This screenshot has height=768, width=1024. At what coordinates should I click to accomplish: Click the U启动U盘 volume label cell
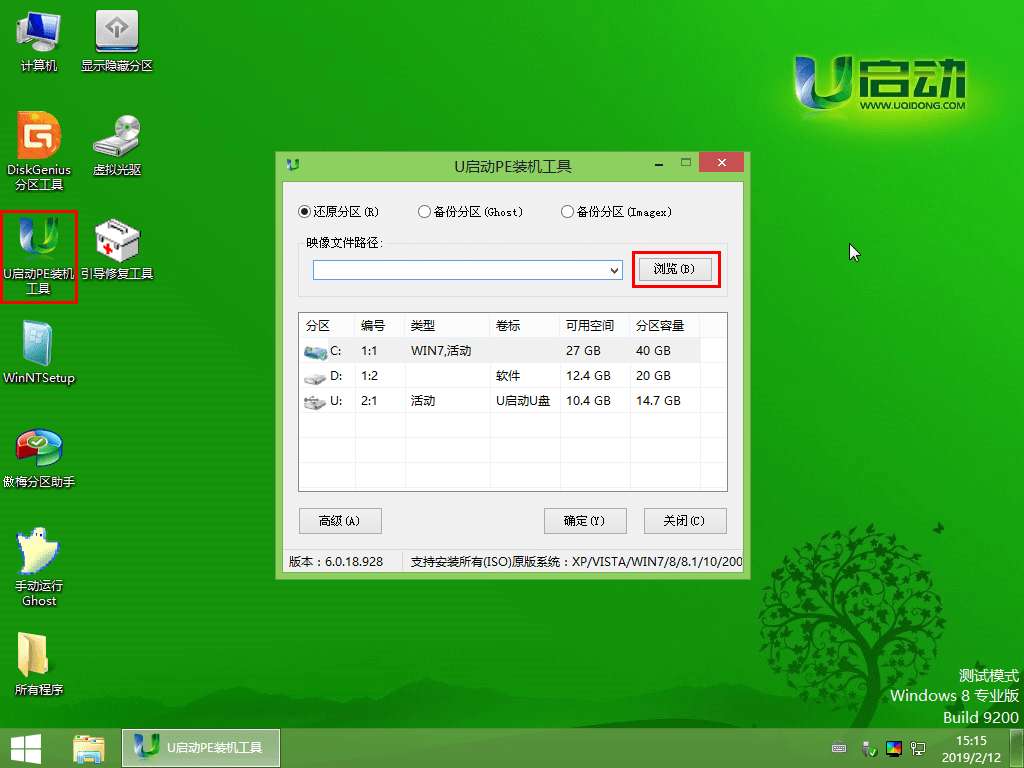tap(522, 400)
